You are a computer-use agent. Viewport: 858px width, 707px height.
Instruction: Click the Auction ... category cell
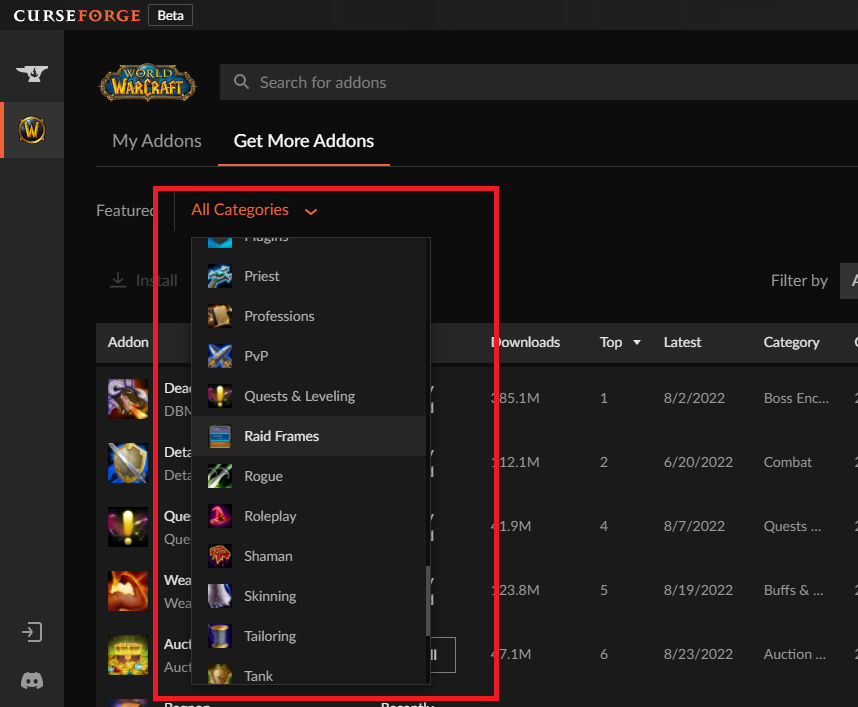(x=795, y=654)
